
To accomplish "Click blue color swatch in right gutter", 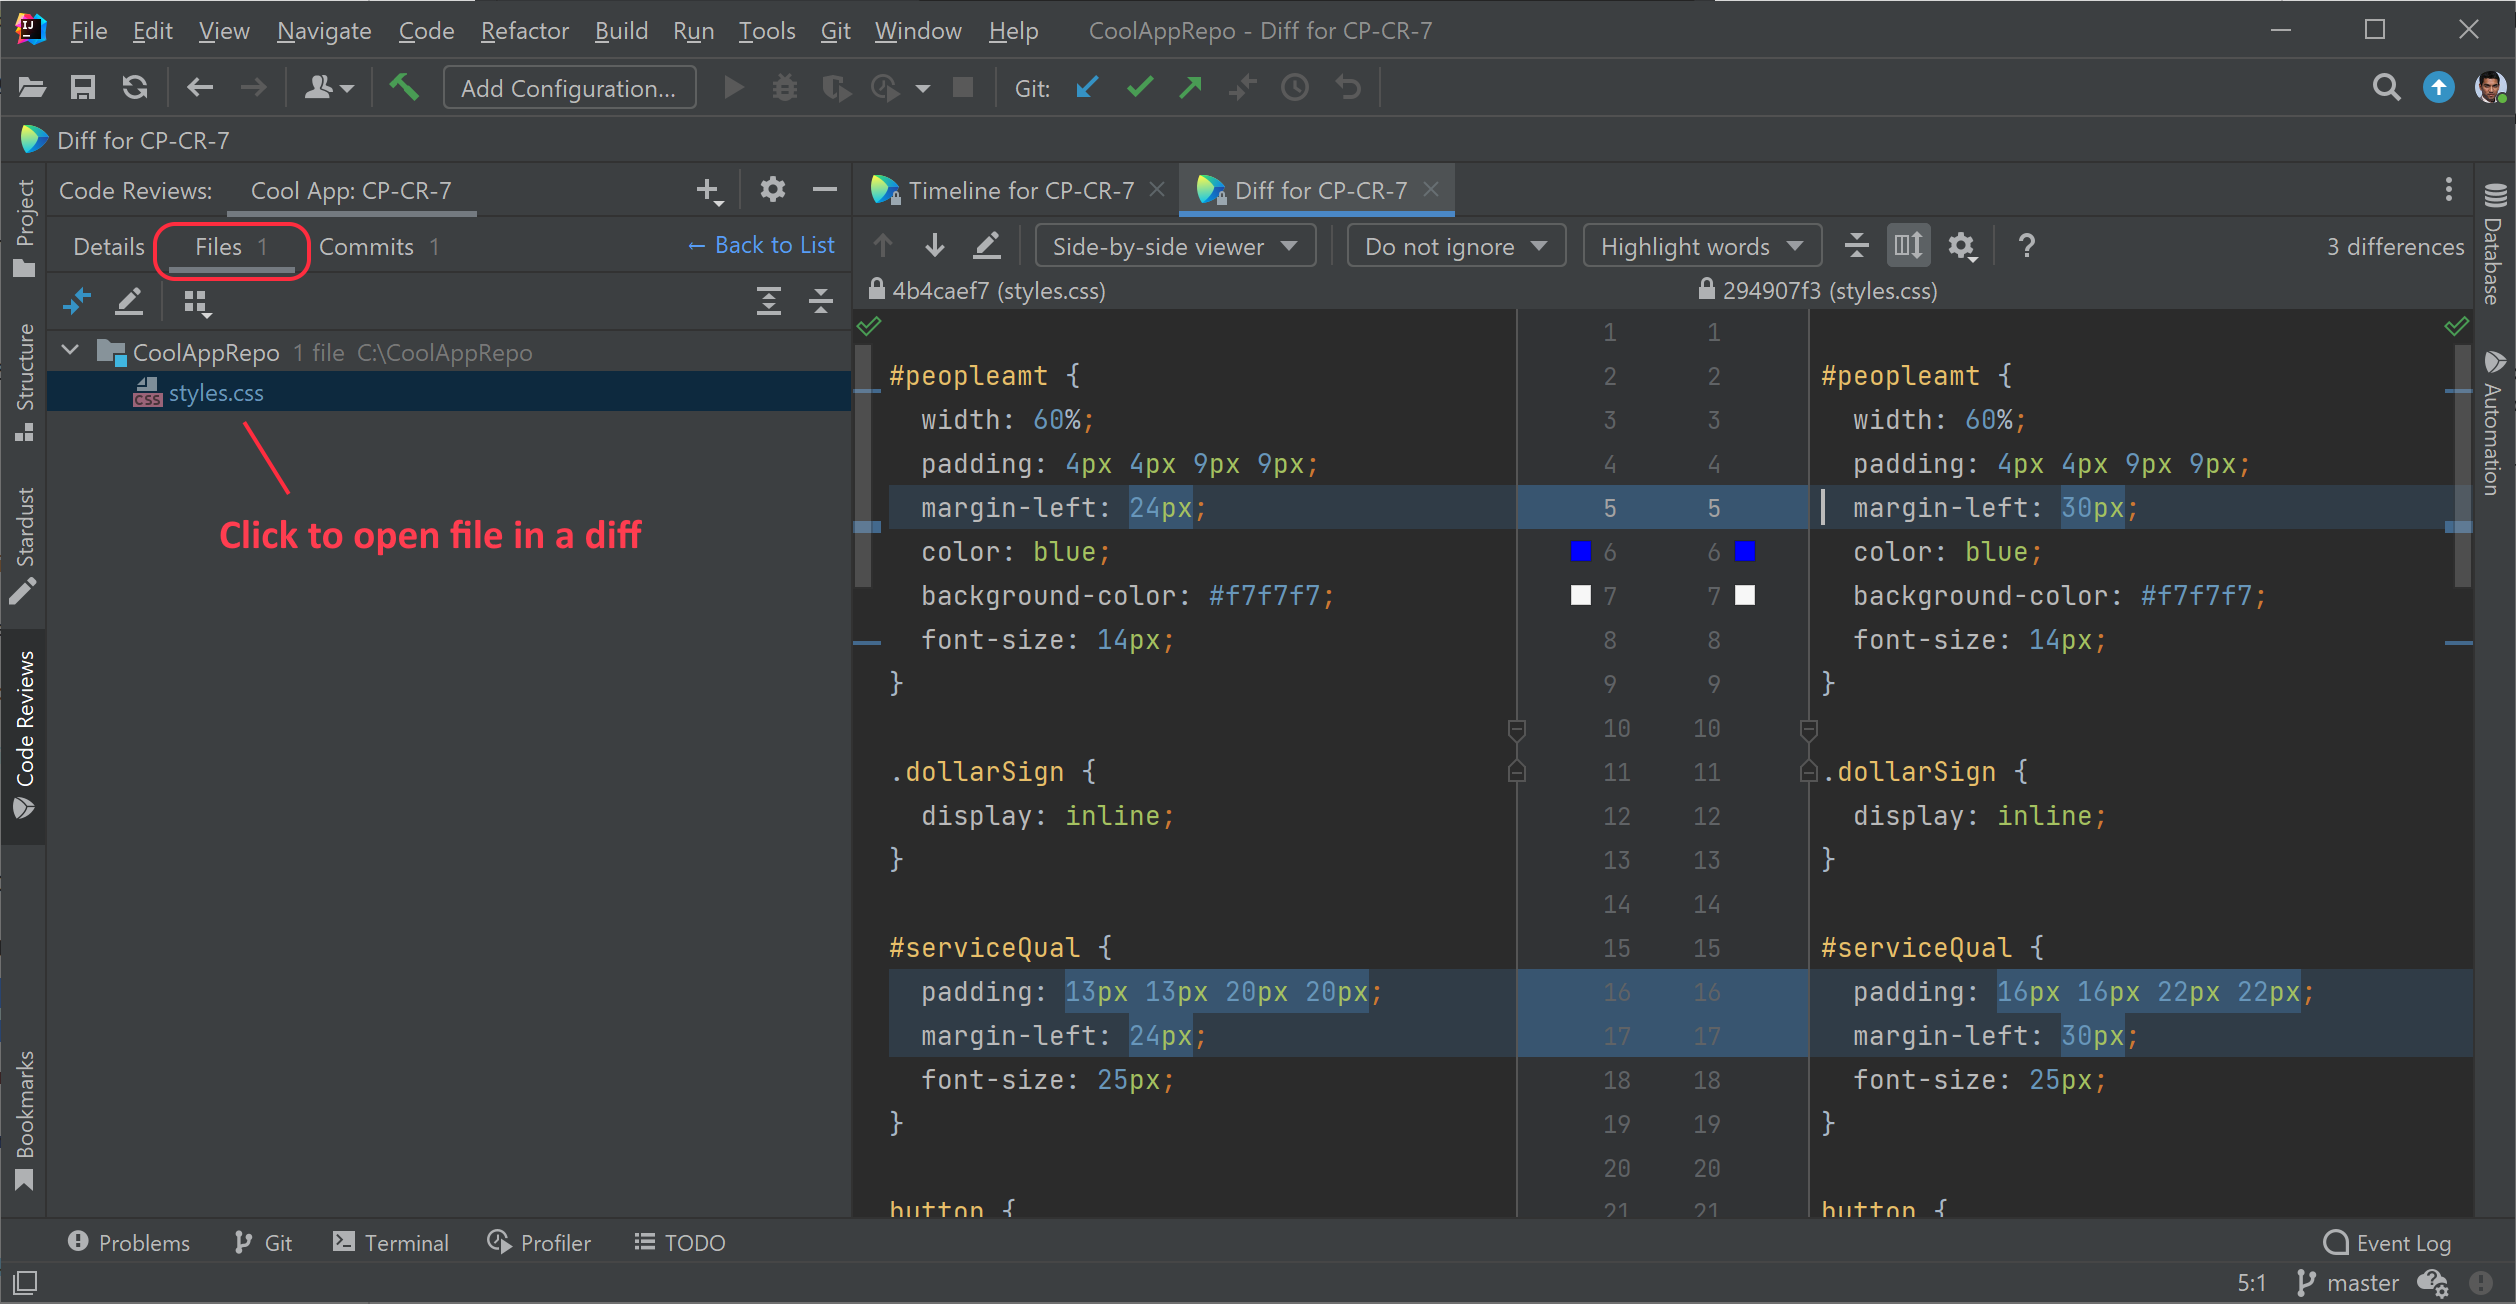I will click(x=1745, y=551).
